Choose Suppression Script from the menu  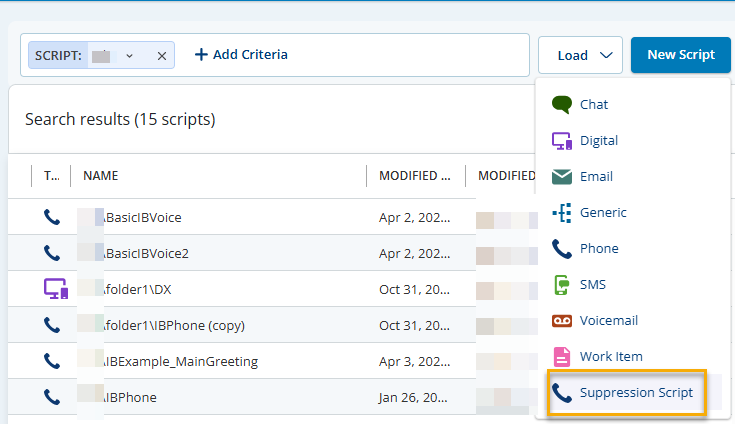636,393
